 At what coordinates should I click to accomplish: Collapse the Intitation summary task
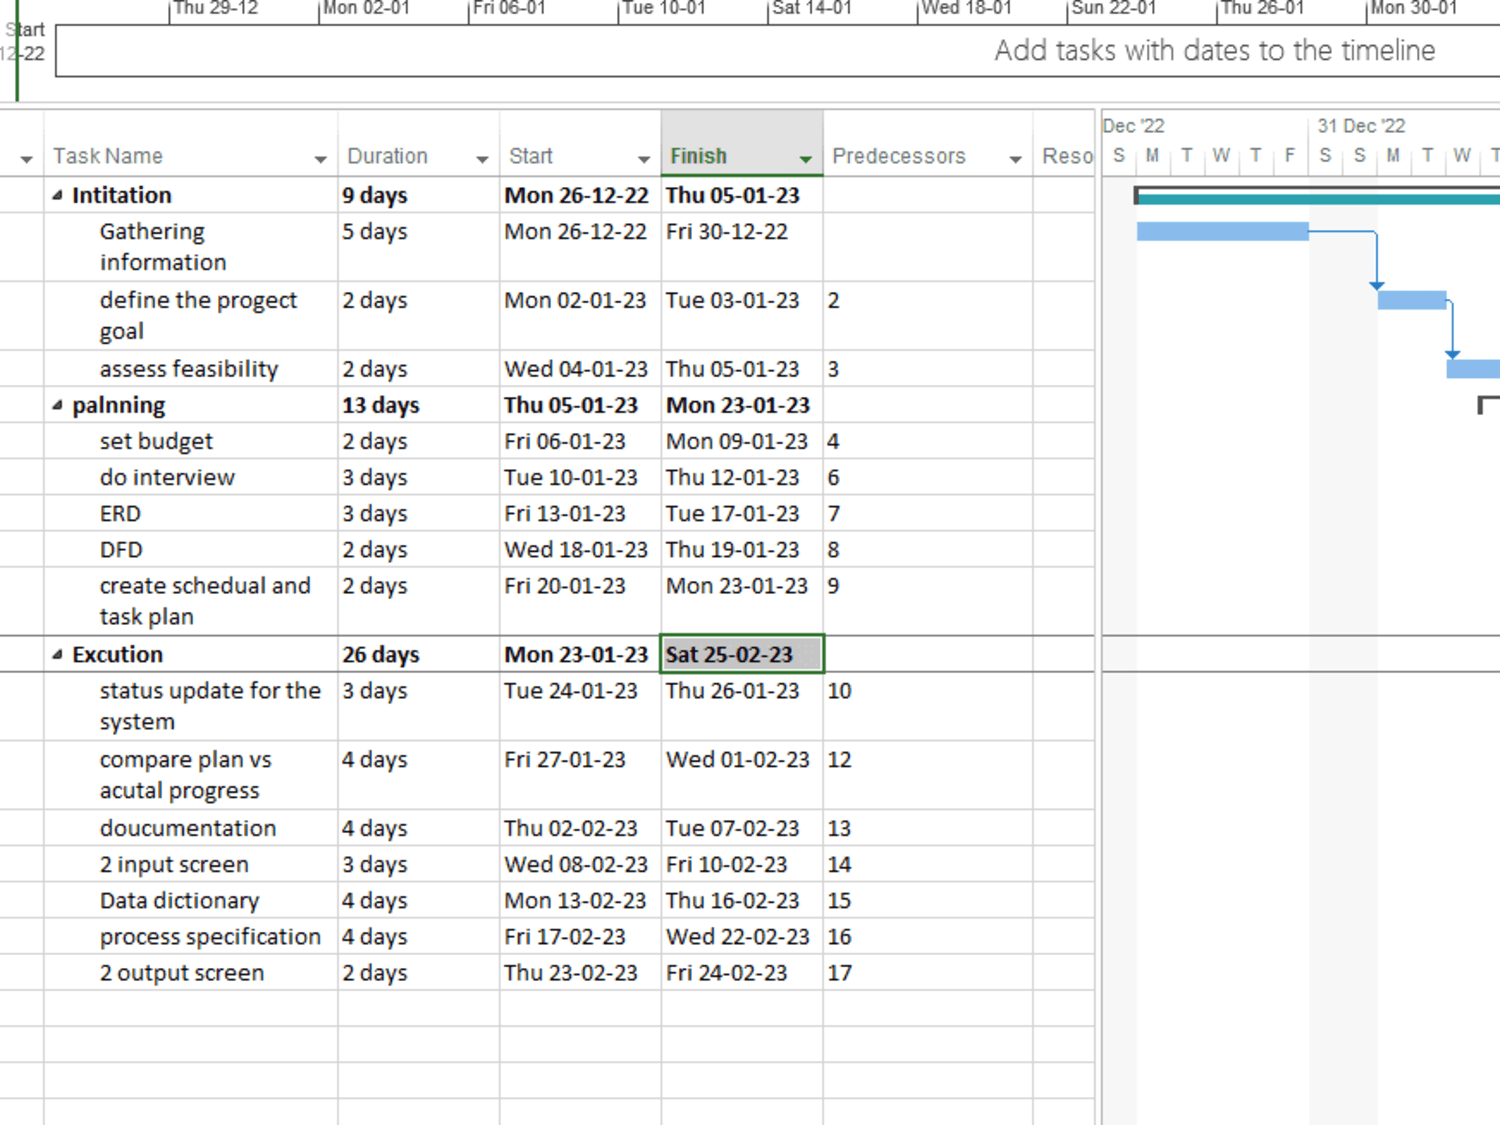(57, 195)
